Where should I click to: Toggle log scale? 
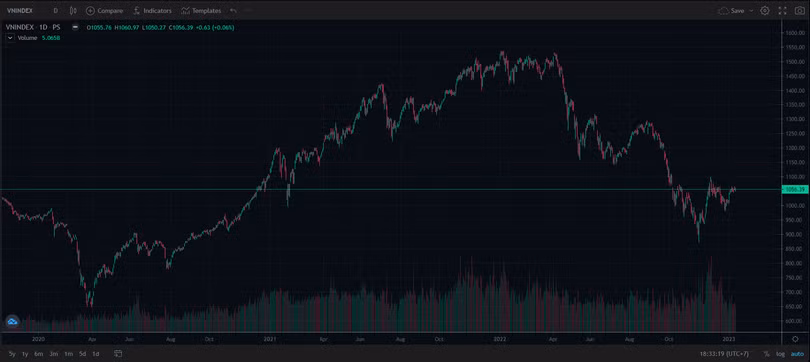[780, 354]
